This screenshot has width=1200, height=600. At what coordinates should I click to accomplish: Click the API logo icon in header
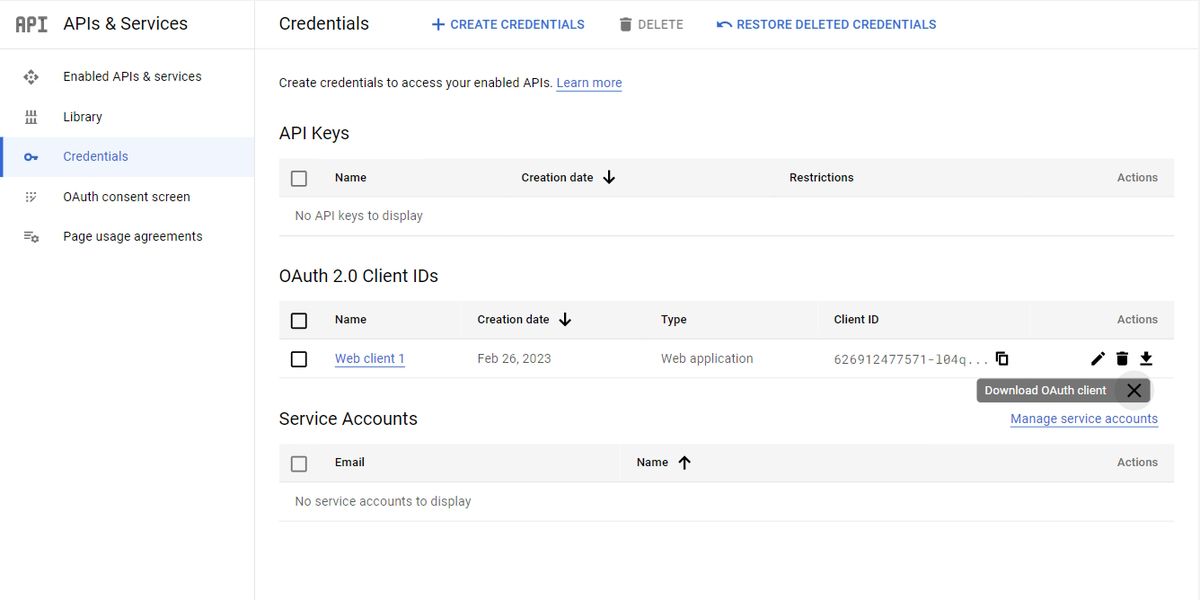click(31, 24)
